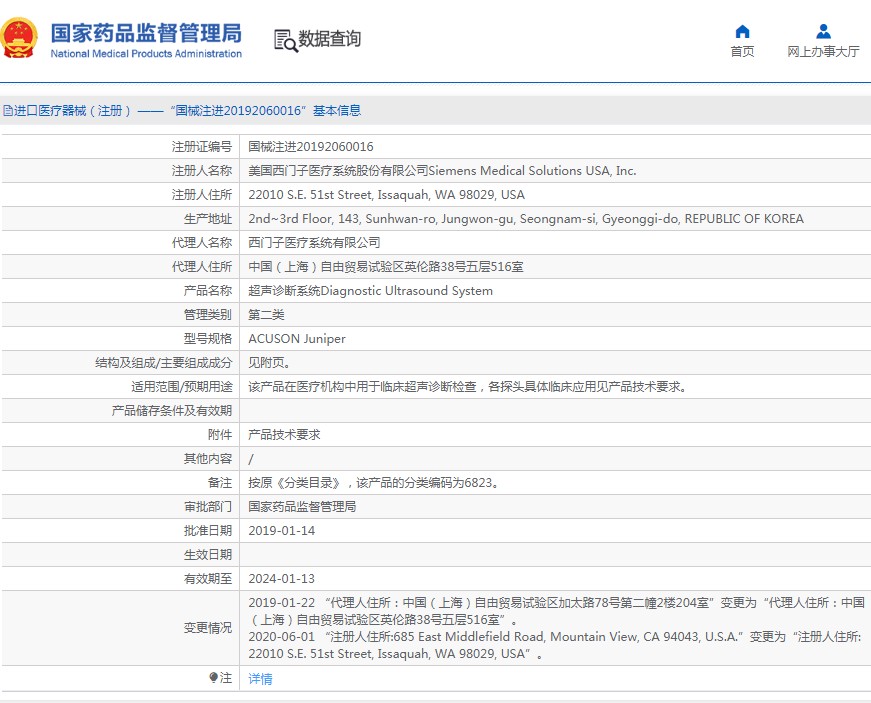Click the lightbulb icon beside 注

pos(213,677)
